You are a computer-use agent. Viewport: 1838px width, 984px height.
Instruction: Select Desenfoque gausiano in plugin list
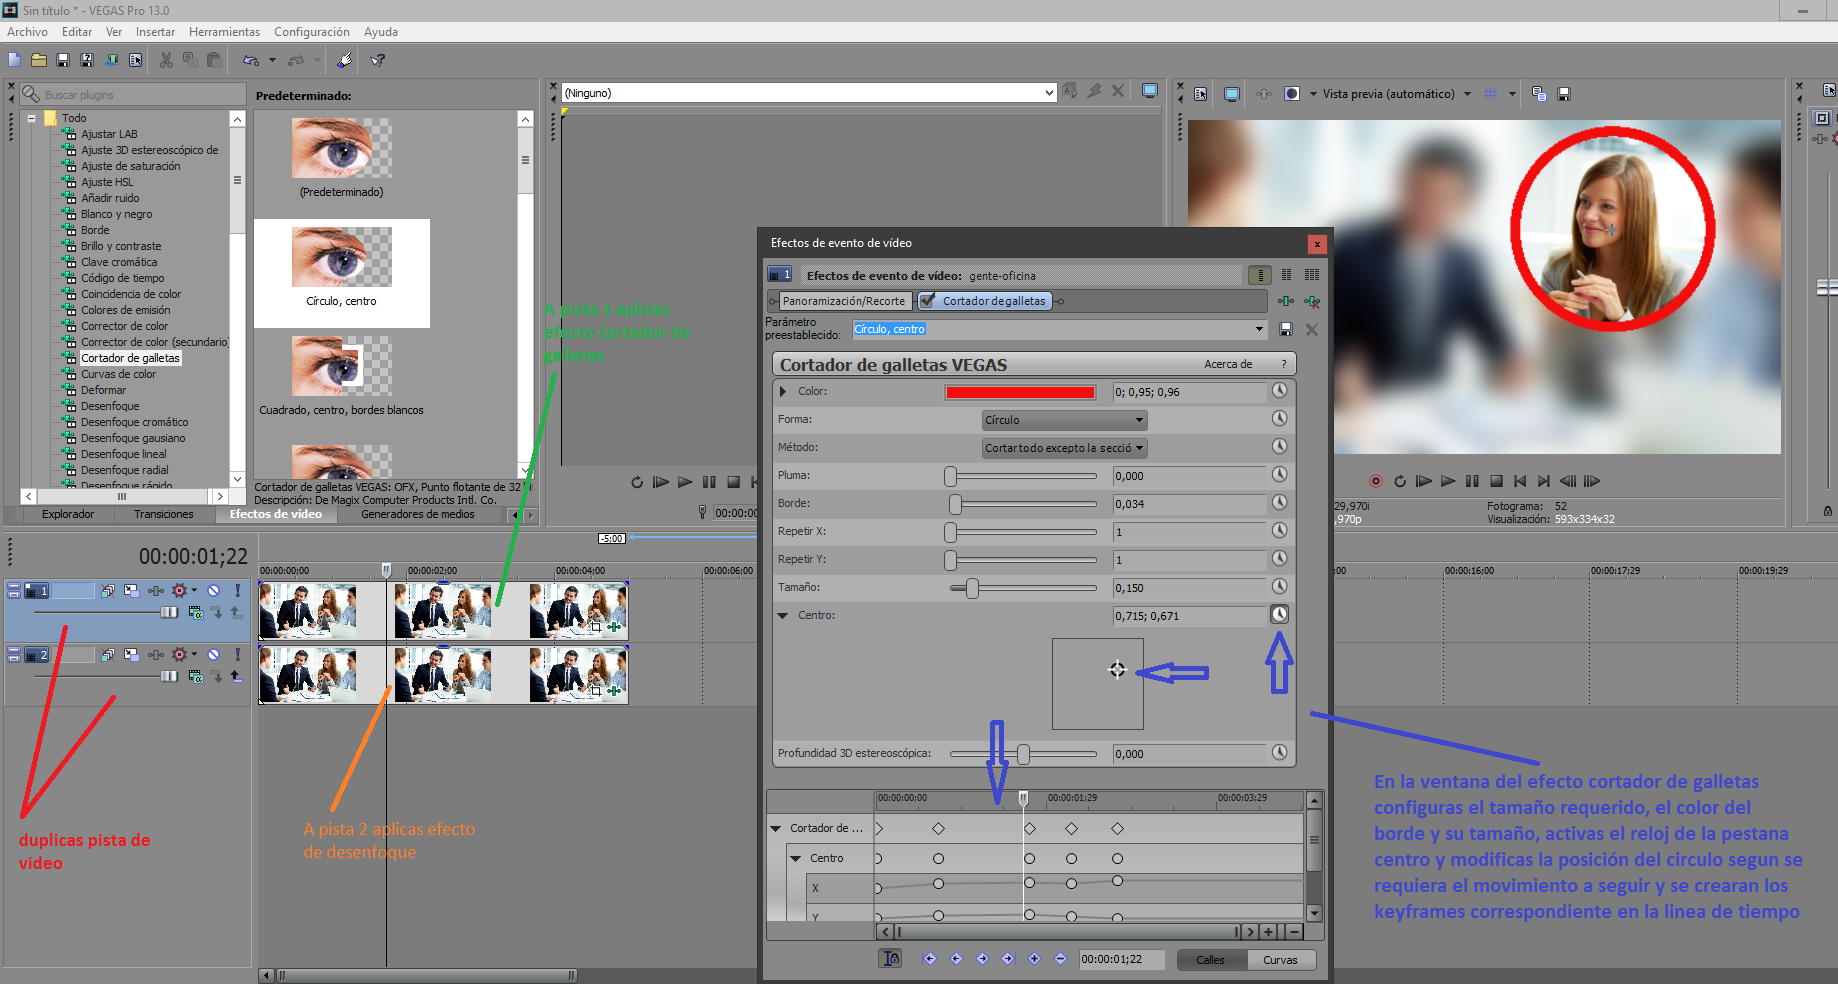tap(133, 438)
